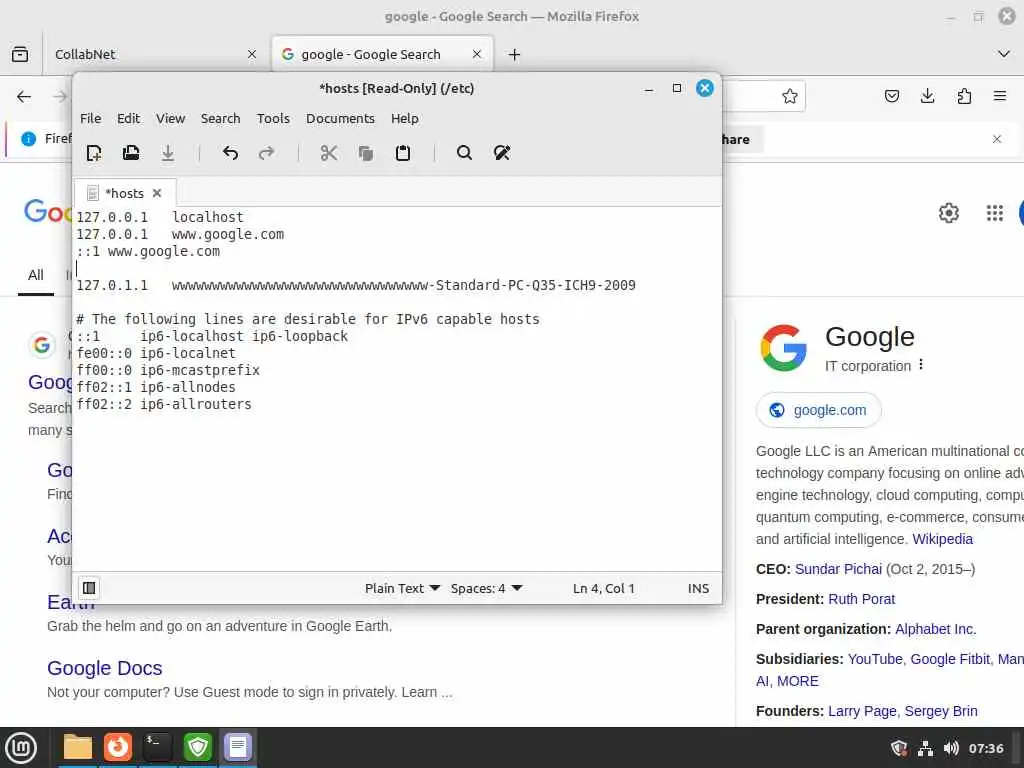
Task: Copy selected text using the toolbar icon
Action: (x=366, y=153)
